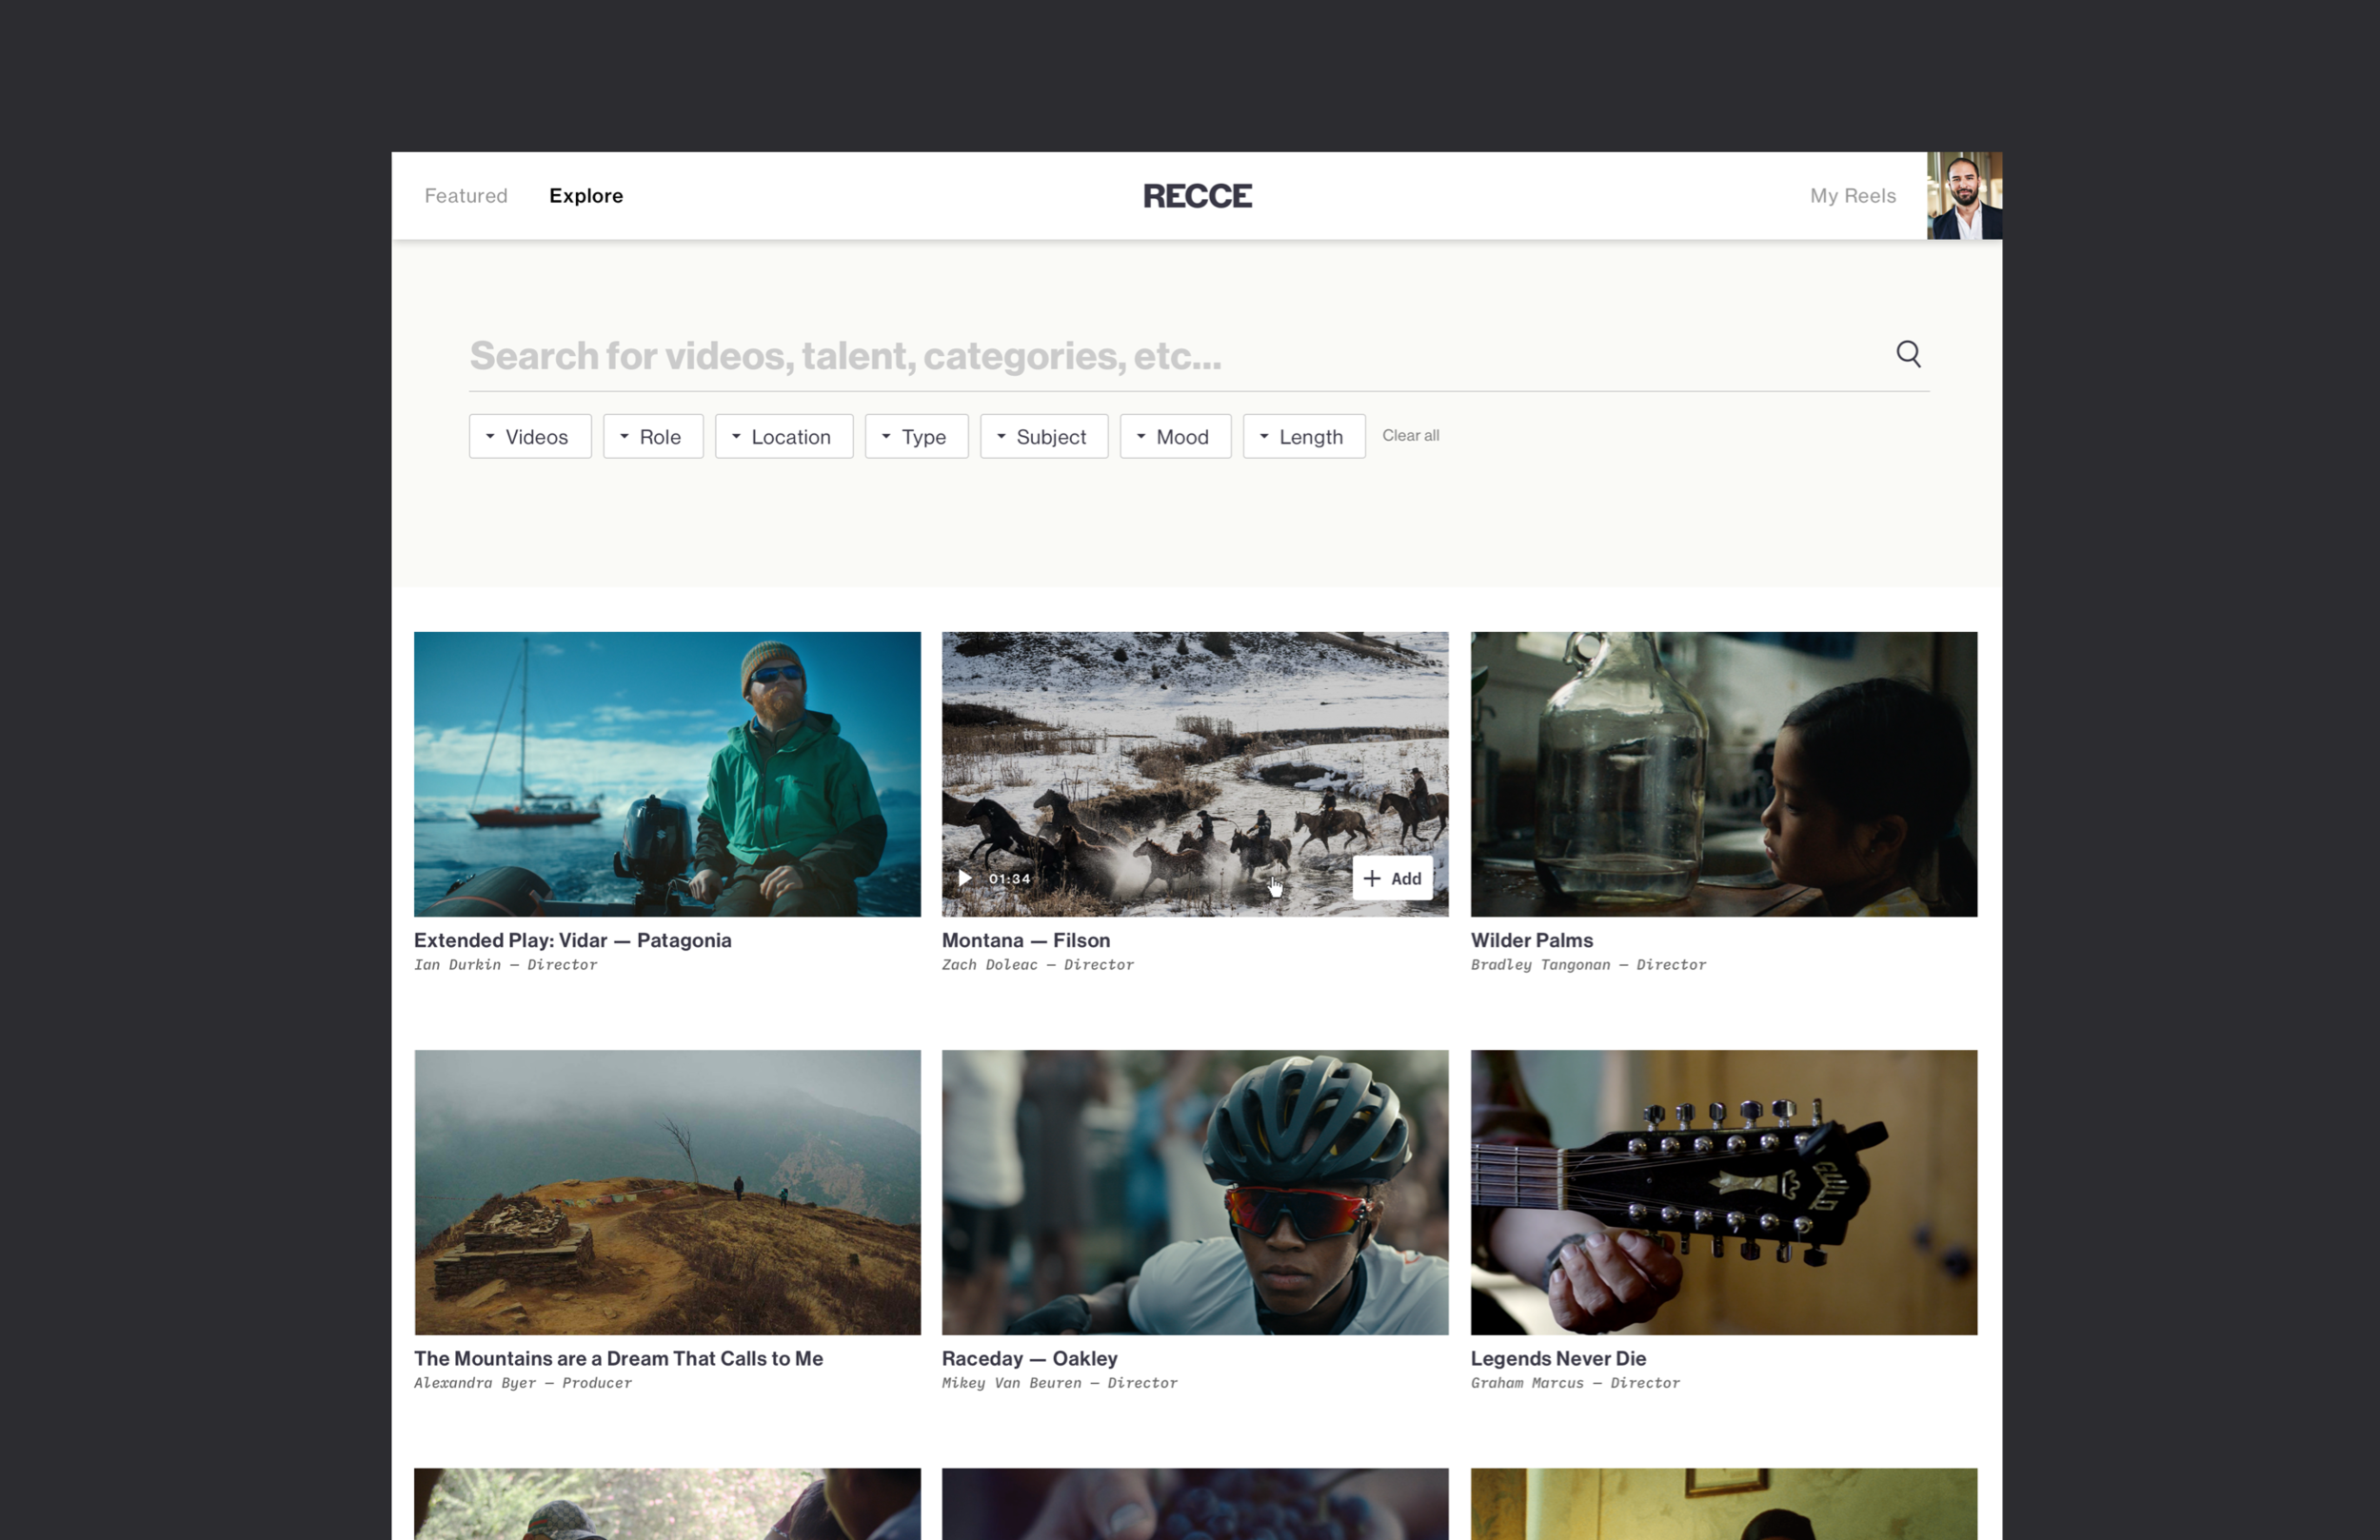This screenshot has height=1540, width=2380.
Task: Open Mikey Van Beuren — Director credit
Action: (x=1060, y=1383)
